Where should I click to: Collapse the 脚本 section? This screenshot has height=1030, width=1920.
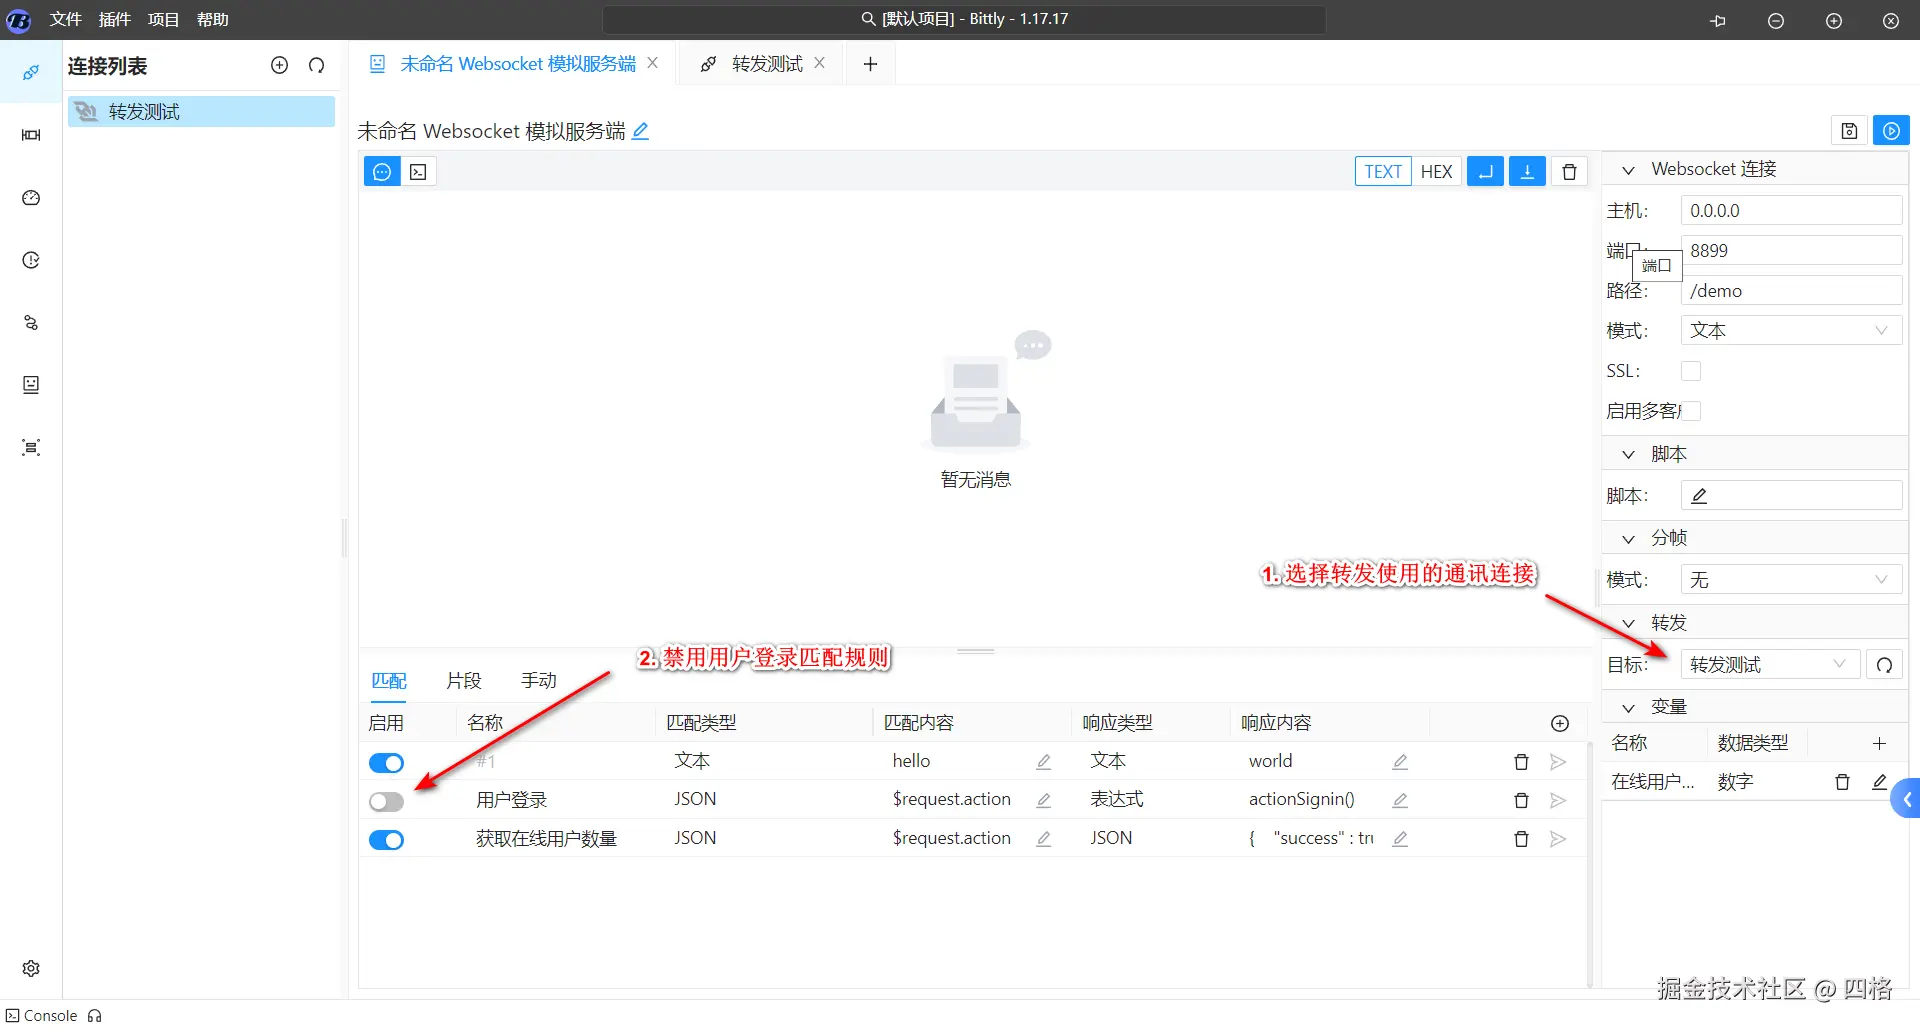1628,455
